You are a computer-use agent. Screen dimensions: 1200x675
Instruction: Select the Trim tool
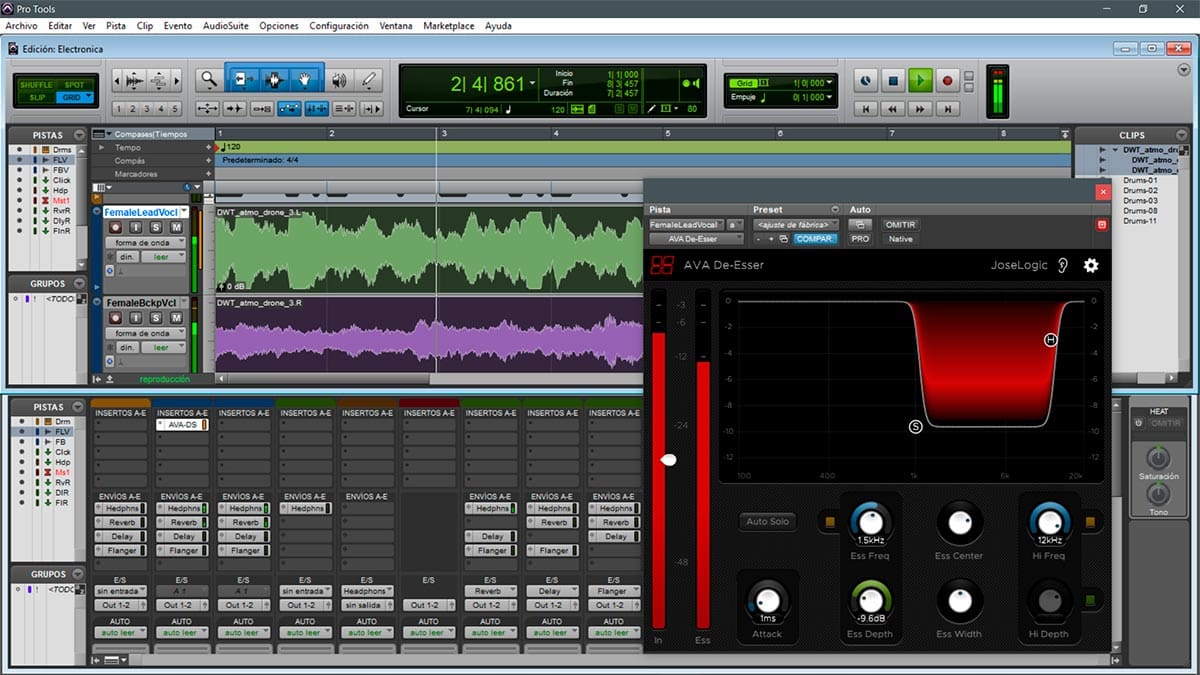point(242,80)
